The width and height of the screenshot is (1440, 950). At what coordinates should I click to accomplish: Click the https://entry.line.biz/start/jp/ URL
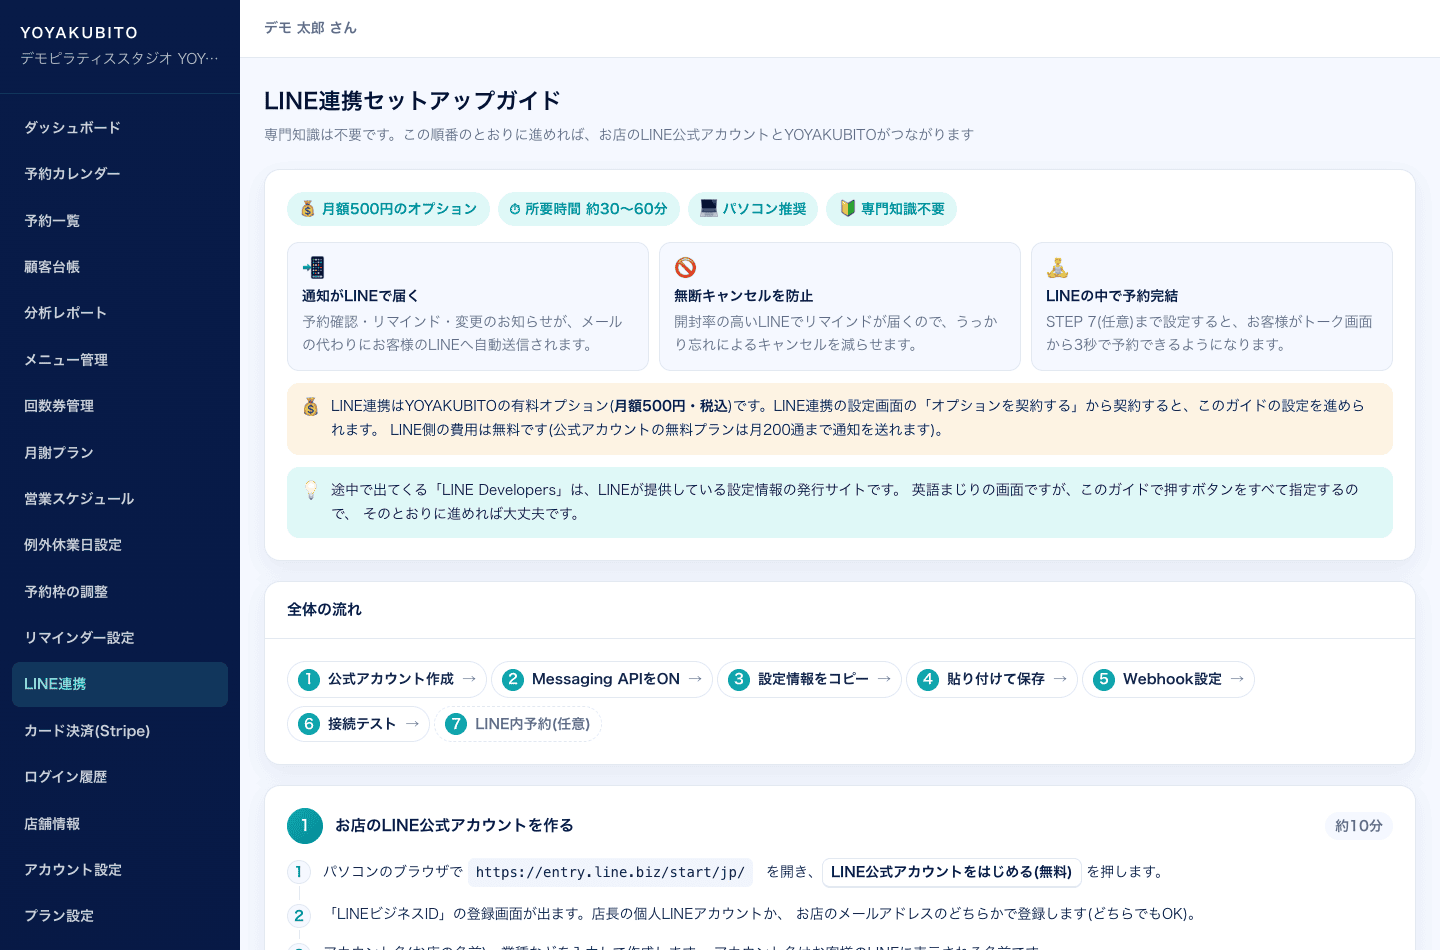(610, 872)
